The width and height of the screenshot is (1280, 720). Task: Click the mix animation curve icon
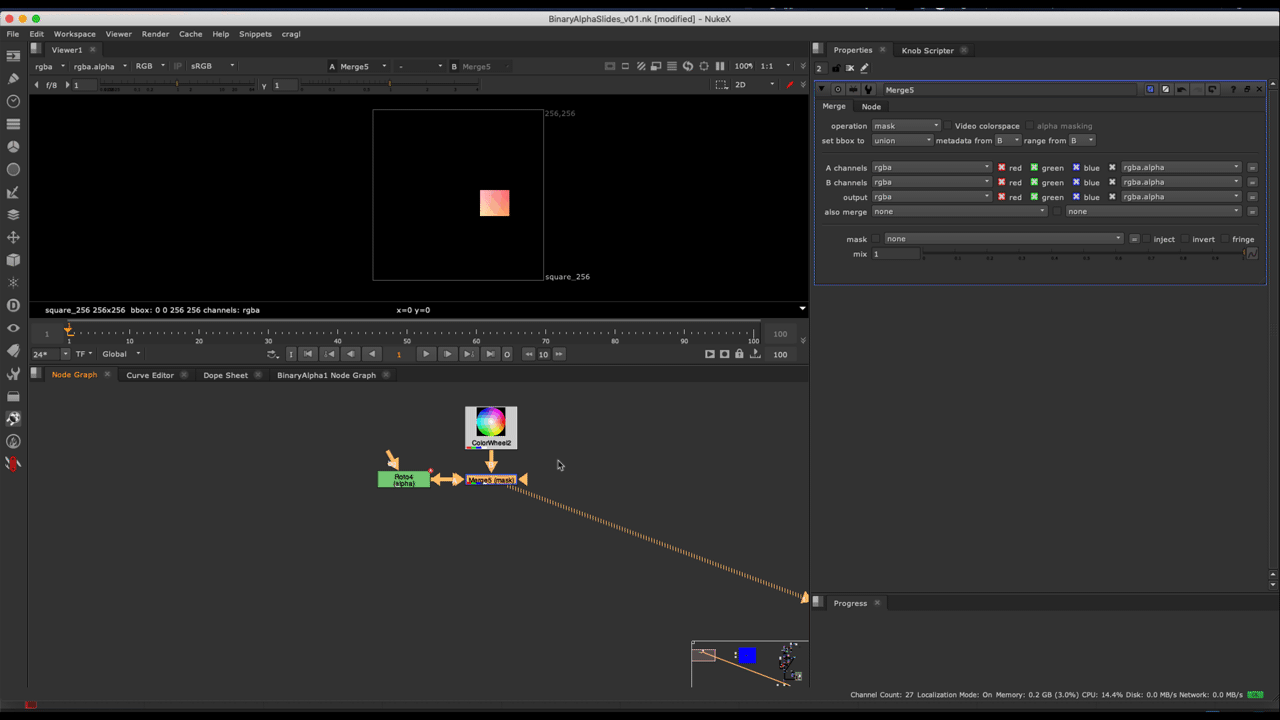1251,254
